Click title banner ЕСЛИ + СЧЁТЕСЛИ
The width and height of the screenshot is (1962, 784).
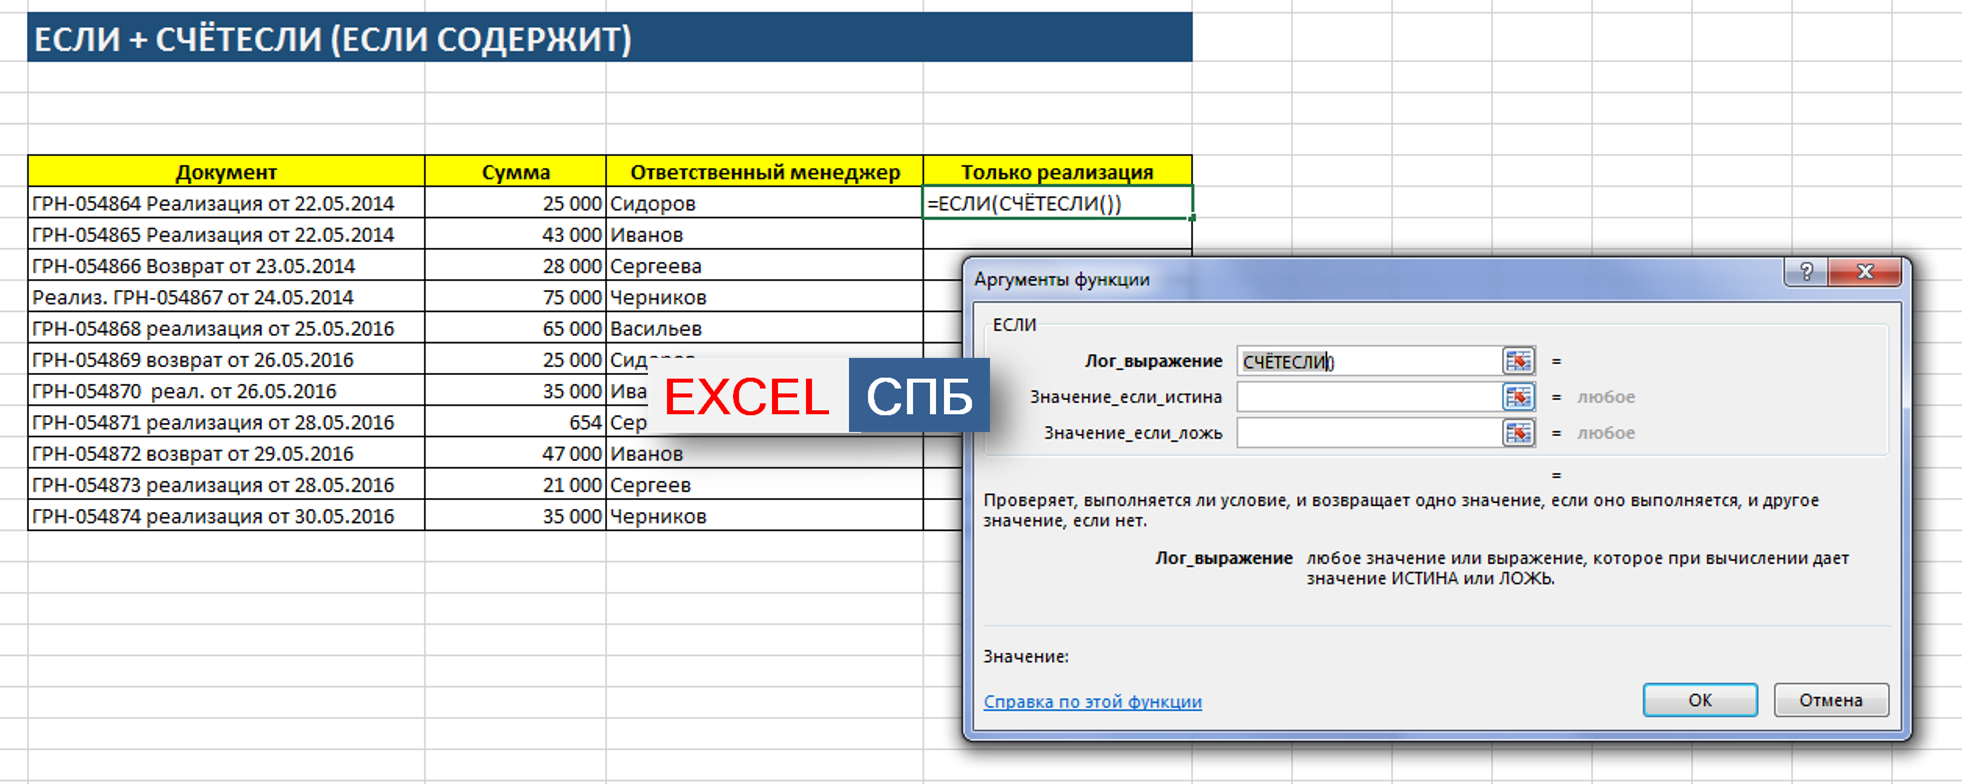tap(609, 38)
